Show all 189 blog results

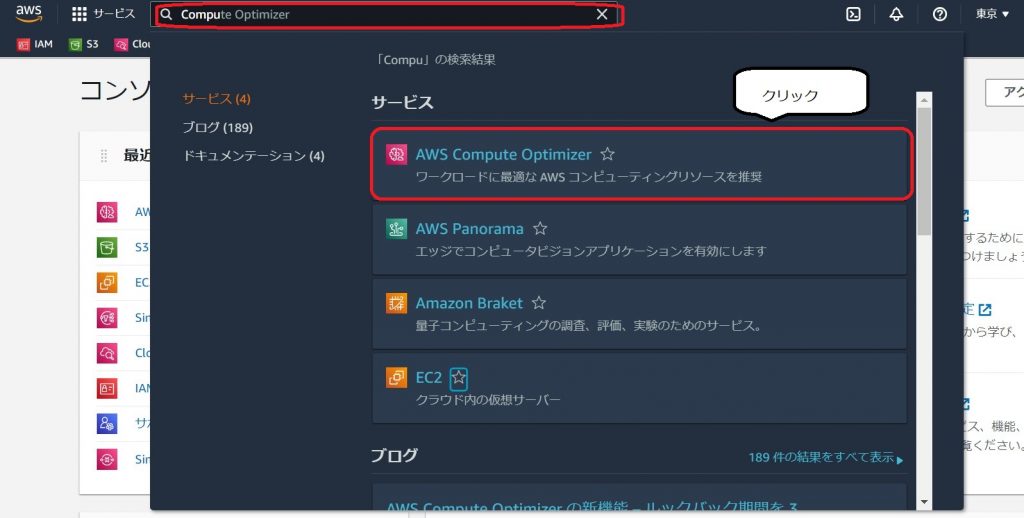(826, 457)
